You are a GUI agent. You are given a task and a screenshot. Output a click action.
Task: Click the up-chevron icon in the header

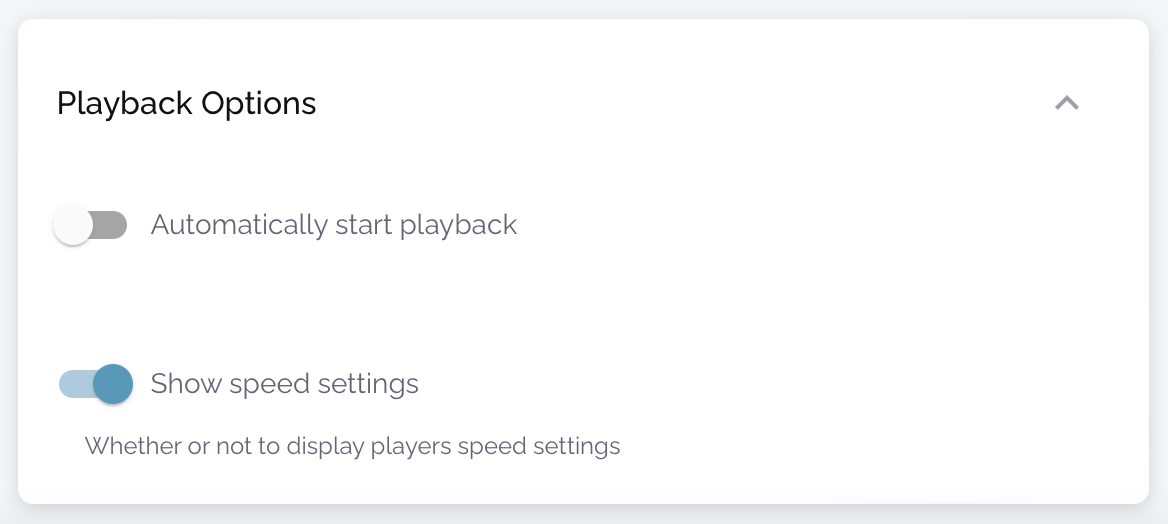pyautogui.click(x=1067, y=103)
